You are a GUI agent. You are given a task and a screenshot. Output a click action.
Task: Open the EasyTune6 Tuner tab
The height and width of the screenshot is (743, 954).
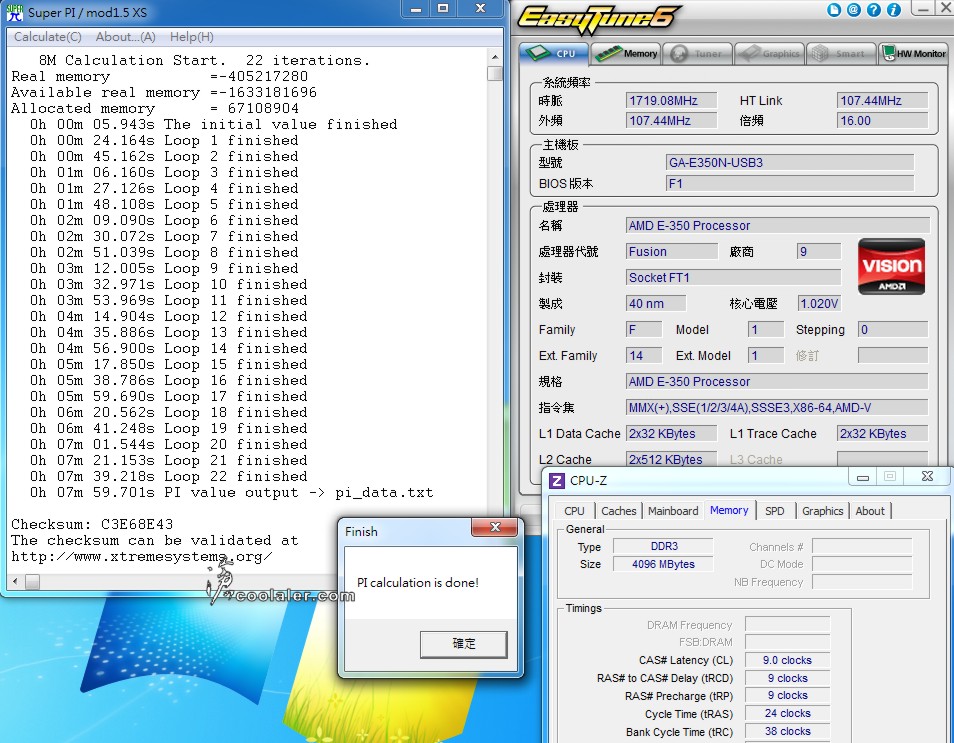[697, 54]
